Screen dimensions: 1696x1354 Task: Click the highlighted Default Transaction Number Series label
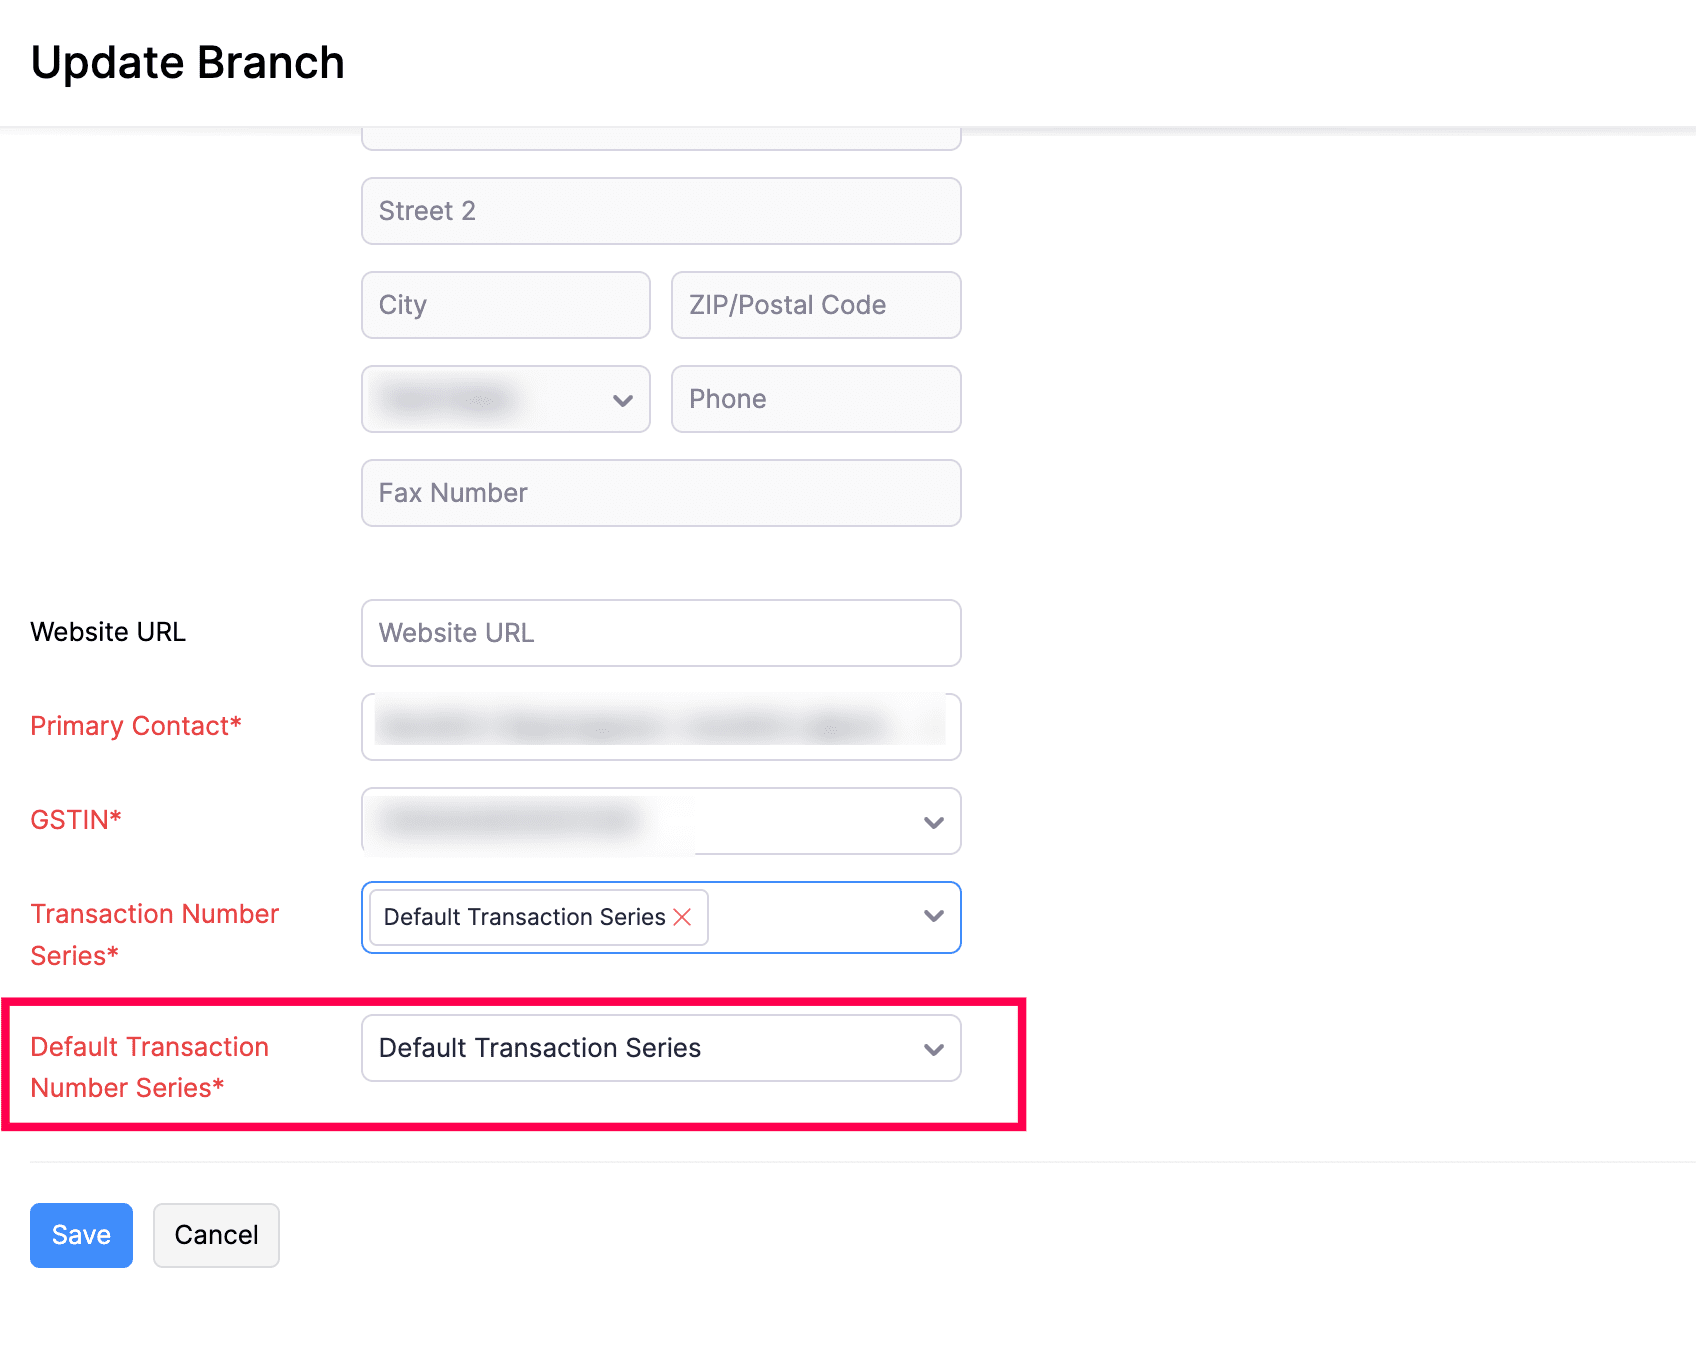click(x=150, y=1067)
